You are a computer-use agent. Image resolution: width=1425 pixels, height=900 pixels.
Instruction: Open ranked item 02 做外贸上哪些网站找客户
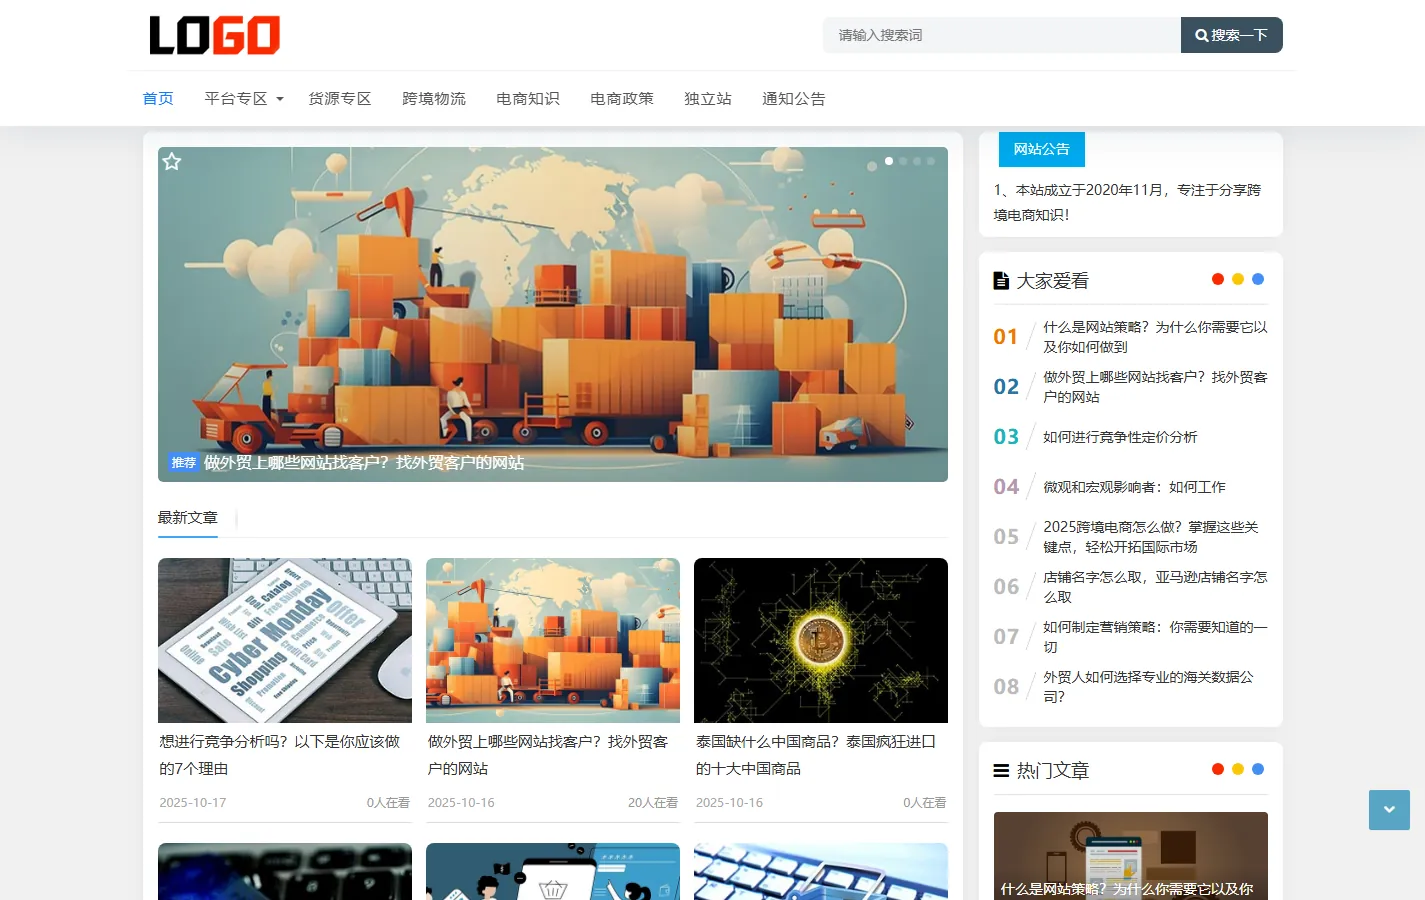1155,387
